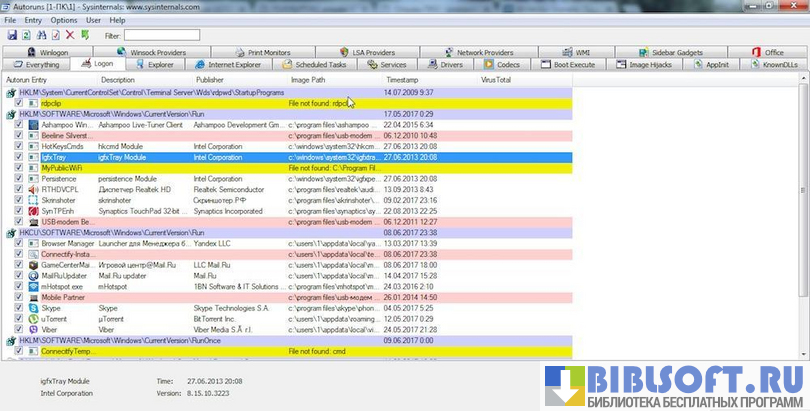Click the binoculars Find icon
810x411 pixels.
41,35
